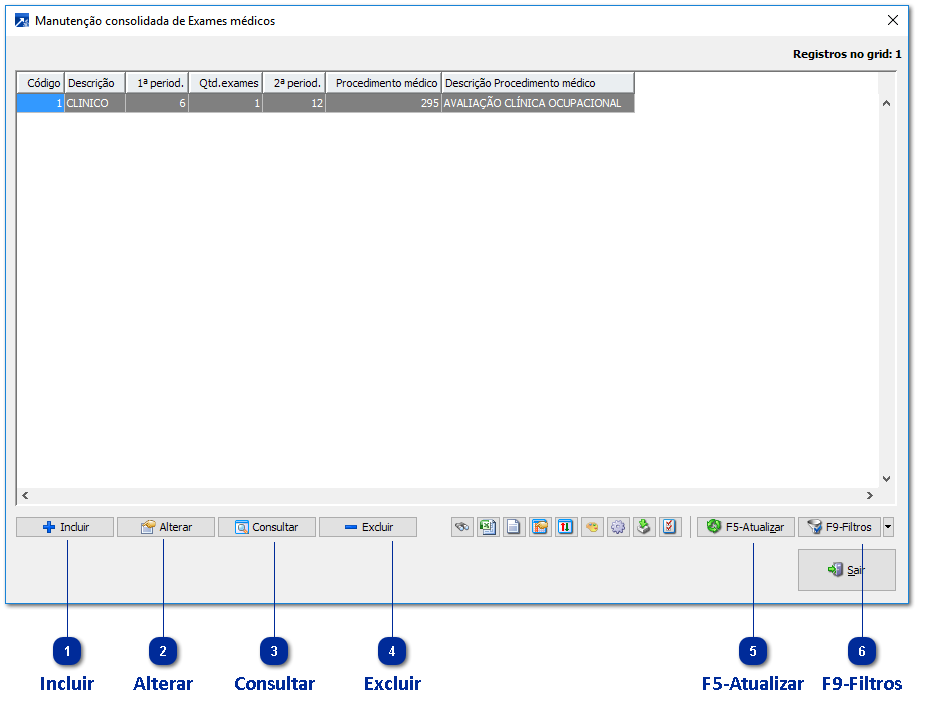This screenshot has height=712, width=932.
Task: Click the Qtd.exames column header
Action: coord(226,83)
